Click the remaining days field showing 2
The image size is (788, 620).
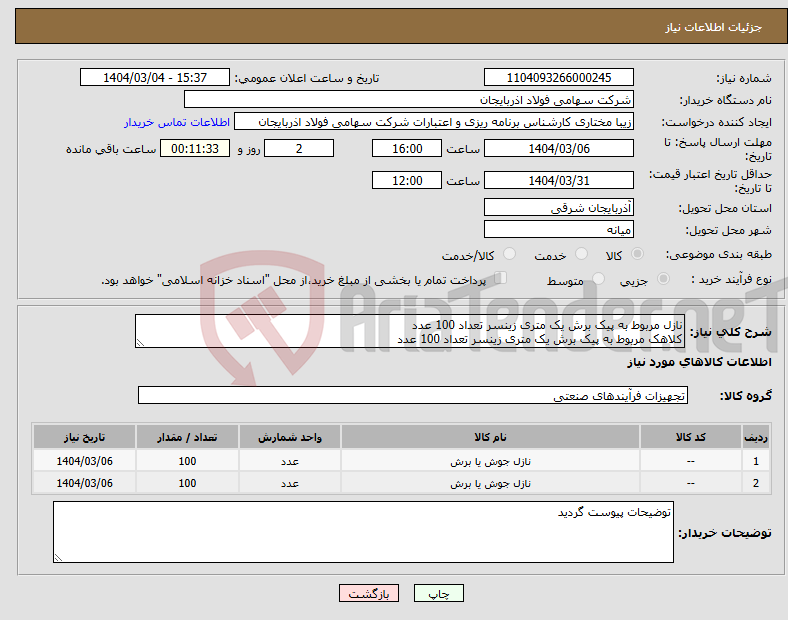[299, 148]
